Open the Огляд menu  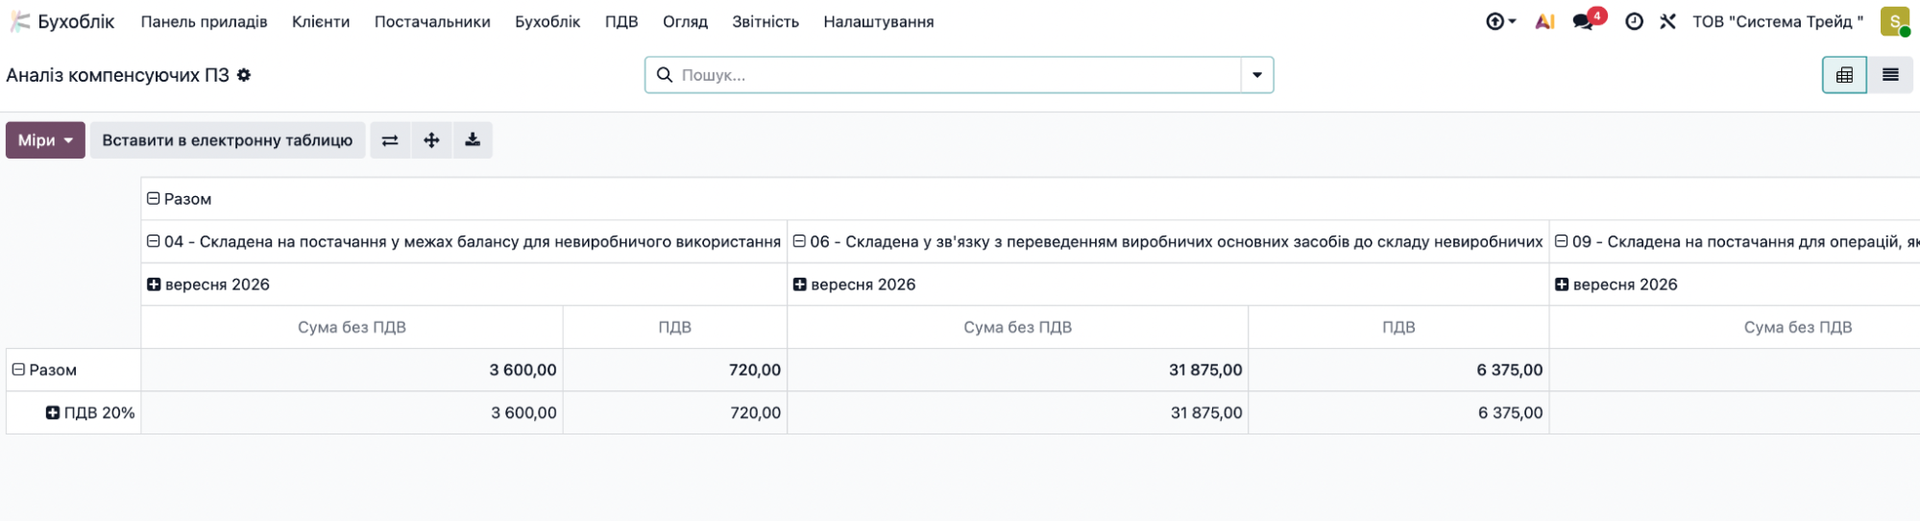(x=685, y=21)
